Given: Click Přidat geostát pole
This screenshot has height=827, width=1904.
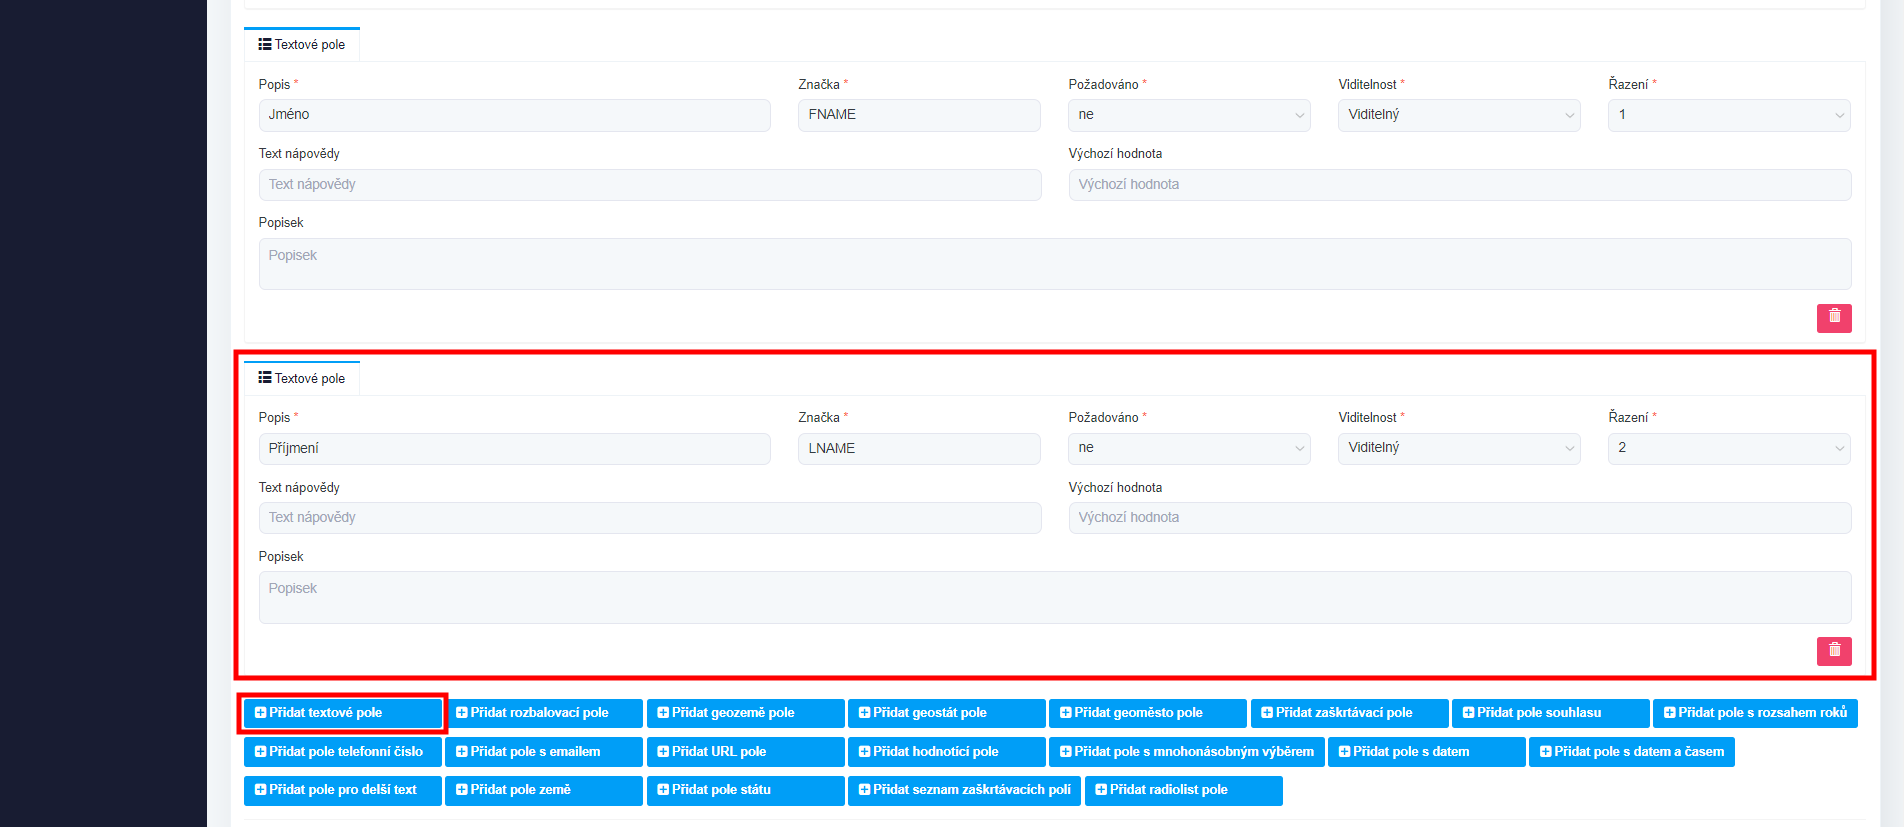Looking at the screenshot, I should pos(946,713).
